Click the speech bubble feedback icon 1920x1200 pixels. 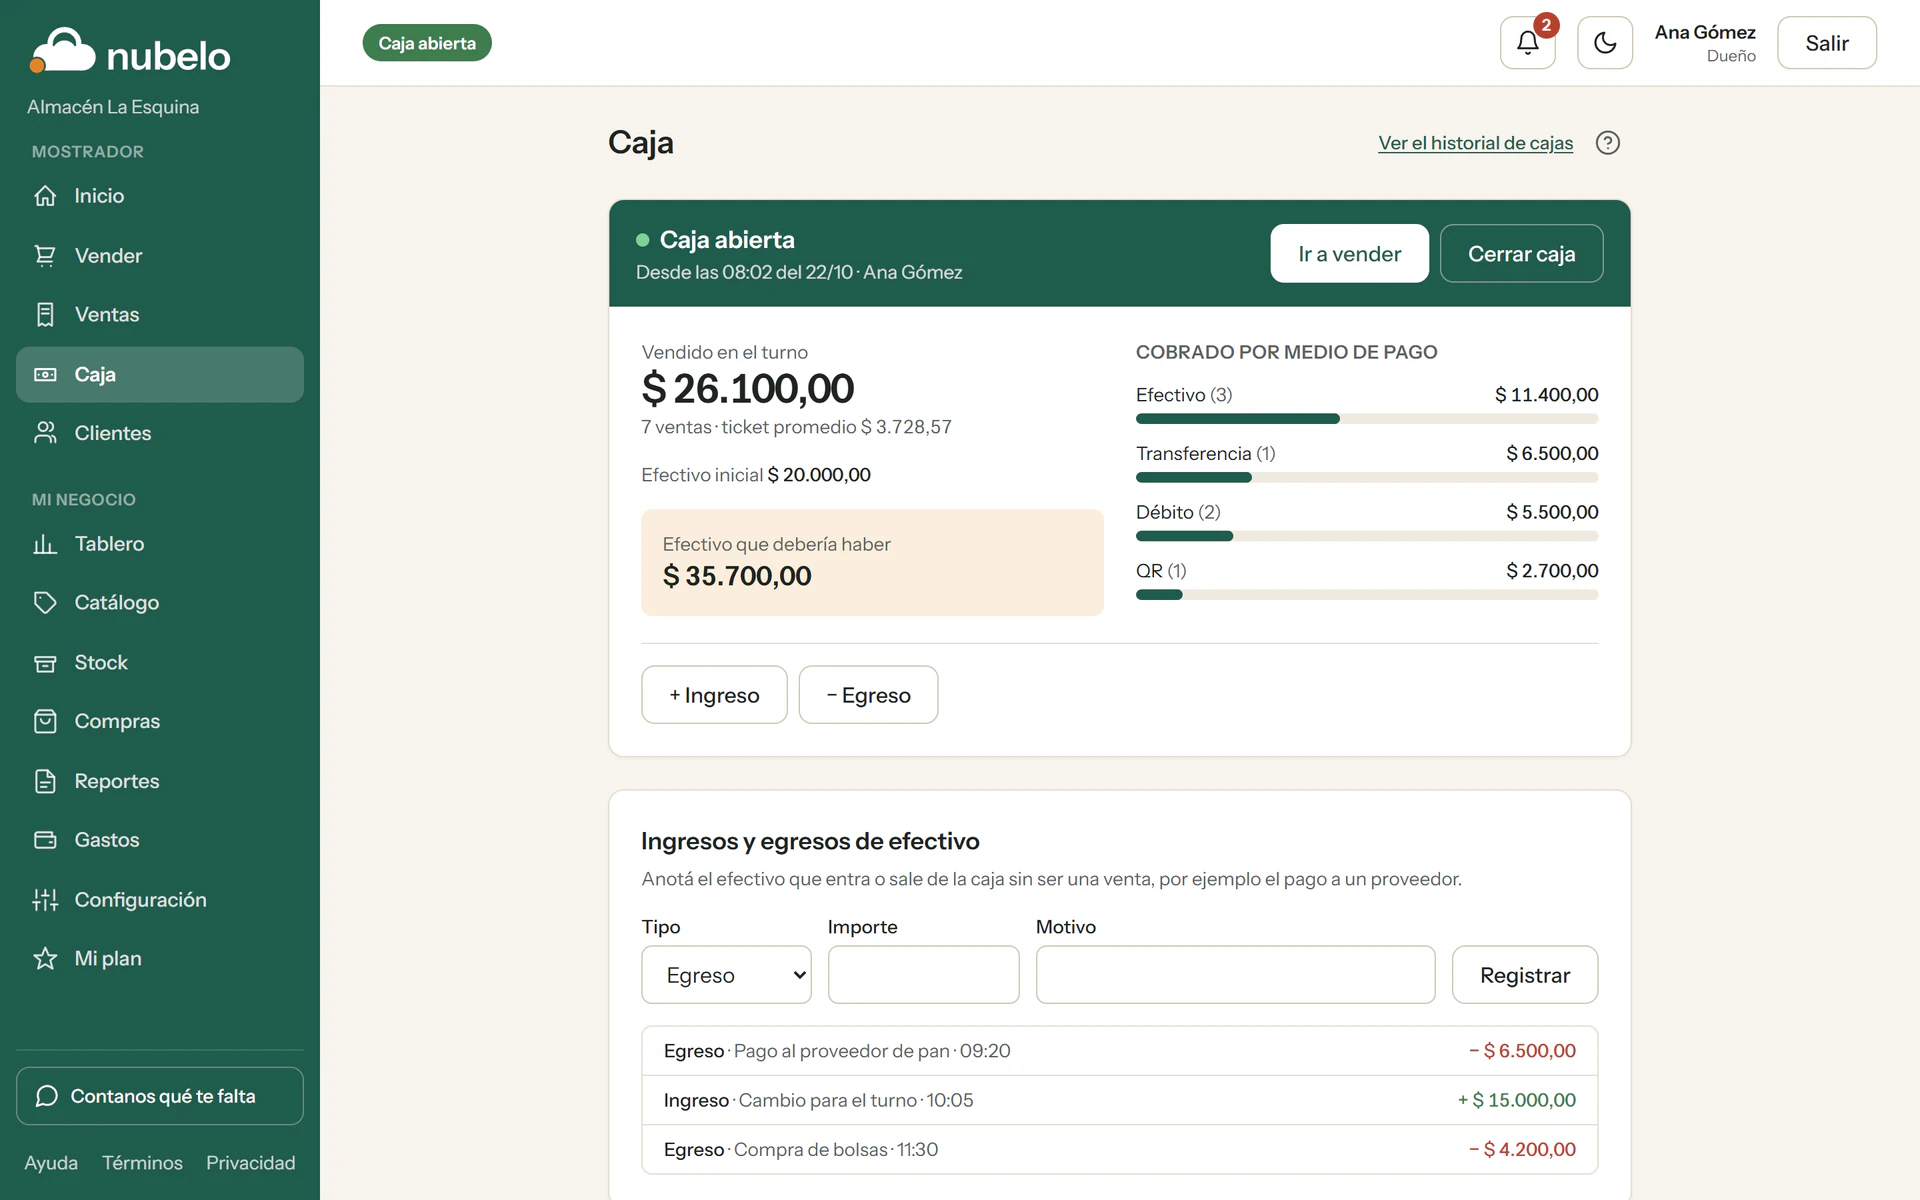[x=47, y=1096]
